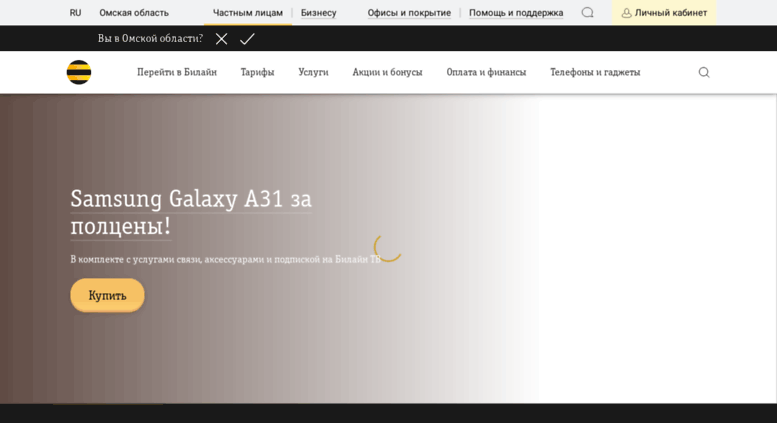
Task: Open Офисы и покрытие link
Action: click(x=409, y=13)
